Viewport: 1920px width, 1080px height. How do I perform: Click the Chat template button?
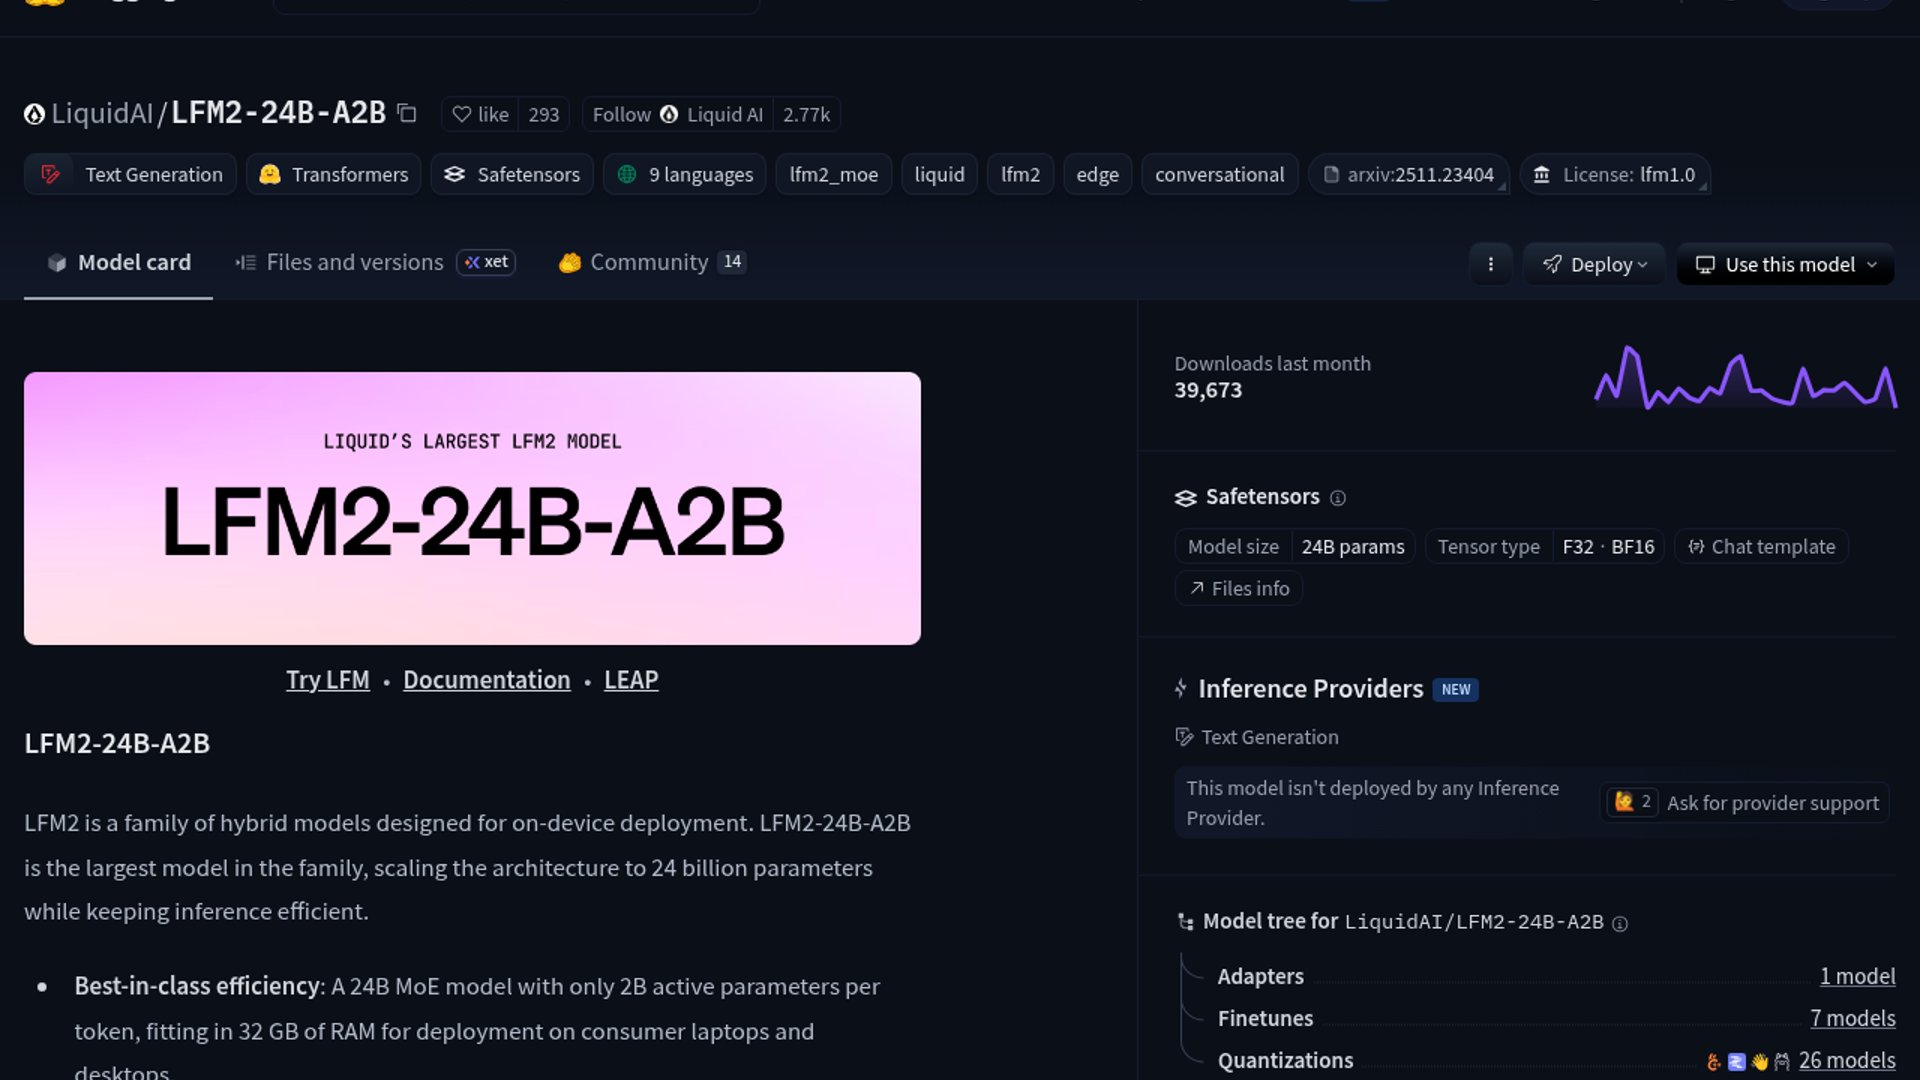[x=1761, y=547]
